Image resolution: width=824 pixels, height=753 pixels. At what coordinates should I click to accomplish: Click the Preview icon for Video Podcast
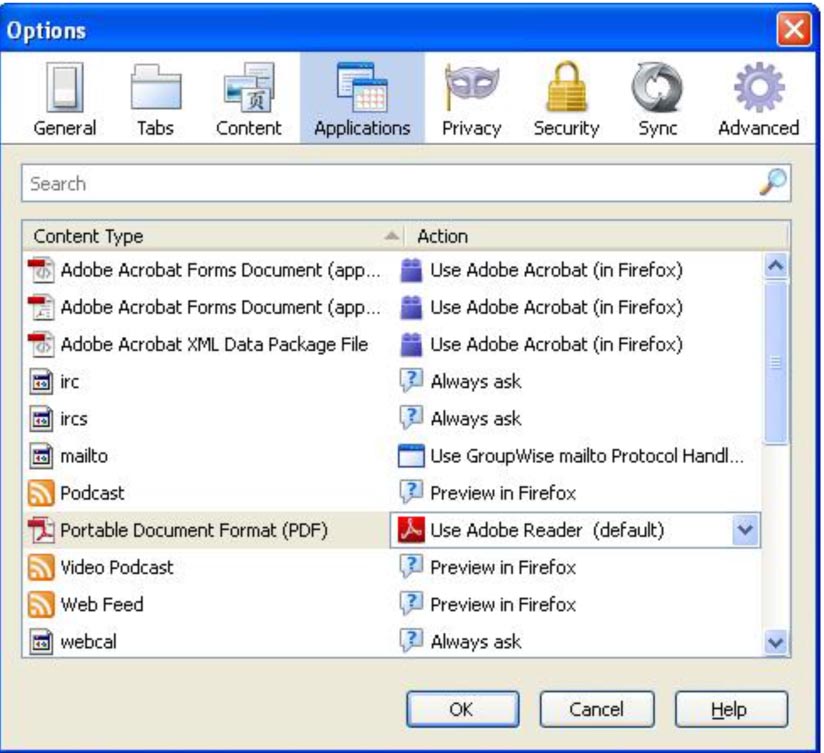point(411,568)
